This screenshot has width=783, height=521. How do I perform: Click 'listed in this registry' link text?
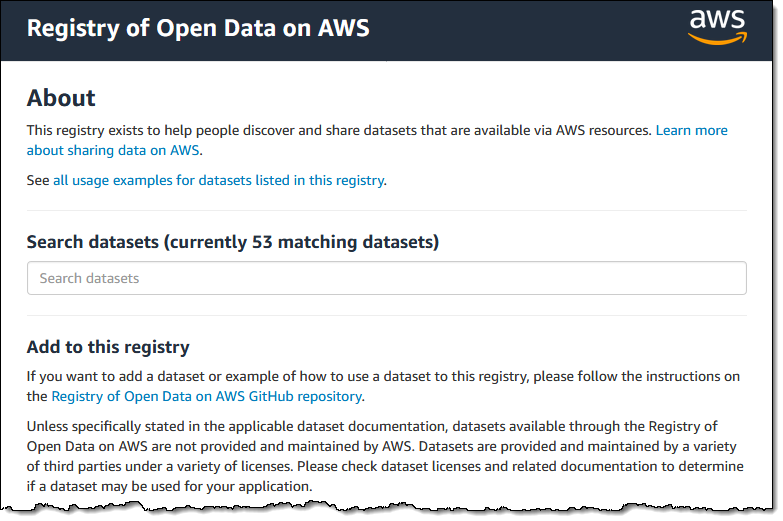click(x=320, y=181)
